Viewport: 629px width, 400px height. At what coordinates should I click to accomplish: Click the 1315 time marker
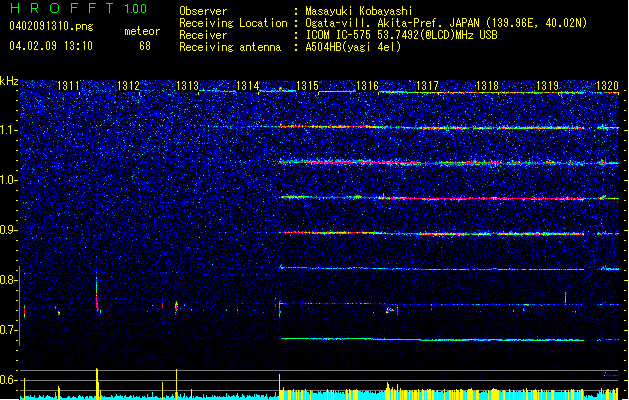point(307,86)
